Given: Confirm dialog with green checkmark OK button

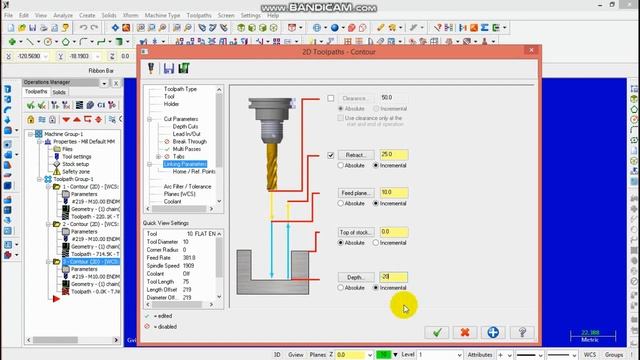Looking at the screenshot, I should click(437, 332).
